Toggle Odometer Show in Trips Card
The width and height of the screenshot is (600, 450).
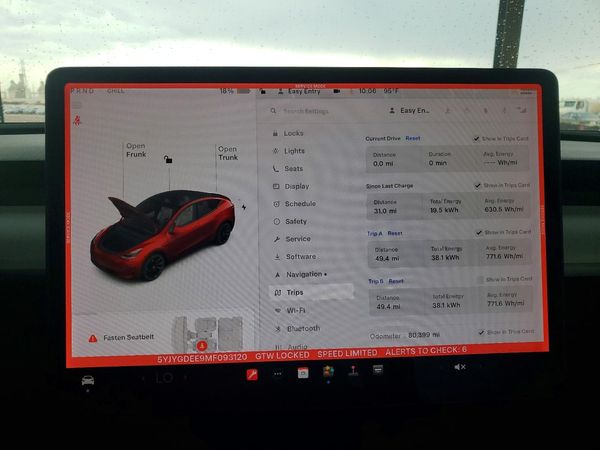click(x=481, y=332)
